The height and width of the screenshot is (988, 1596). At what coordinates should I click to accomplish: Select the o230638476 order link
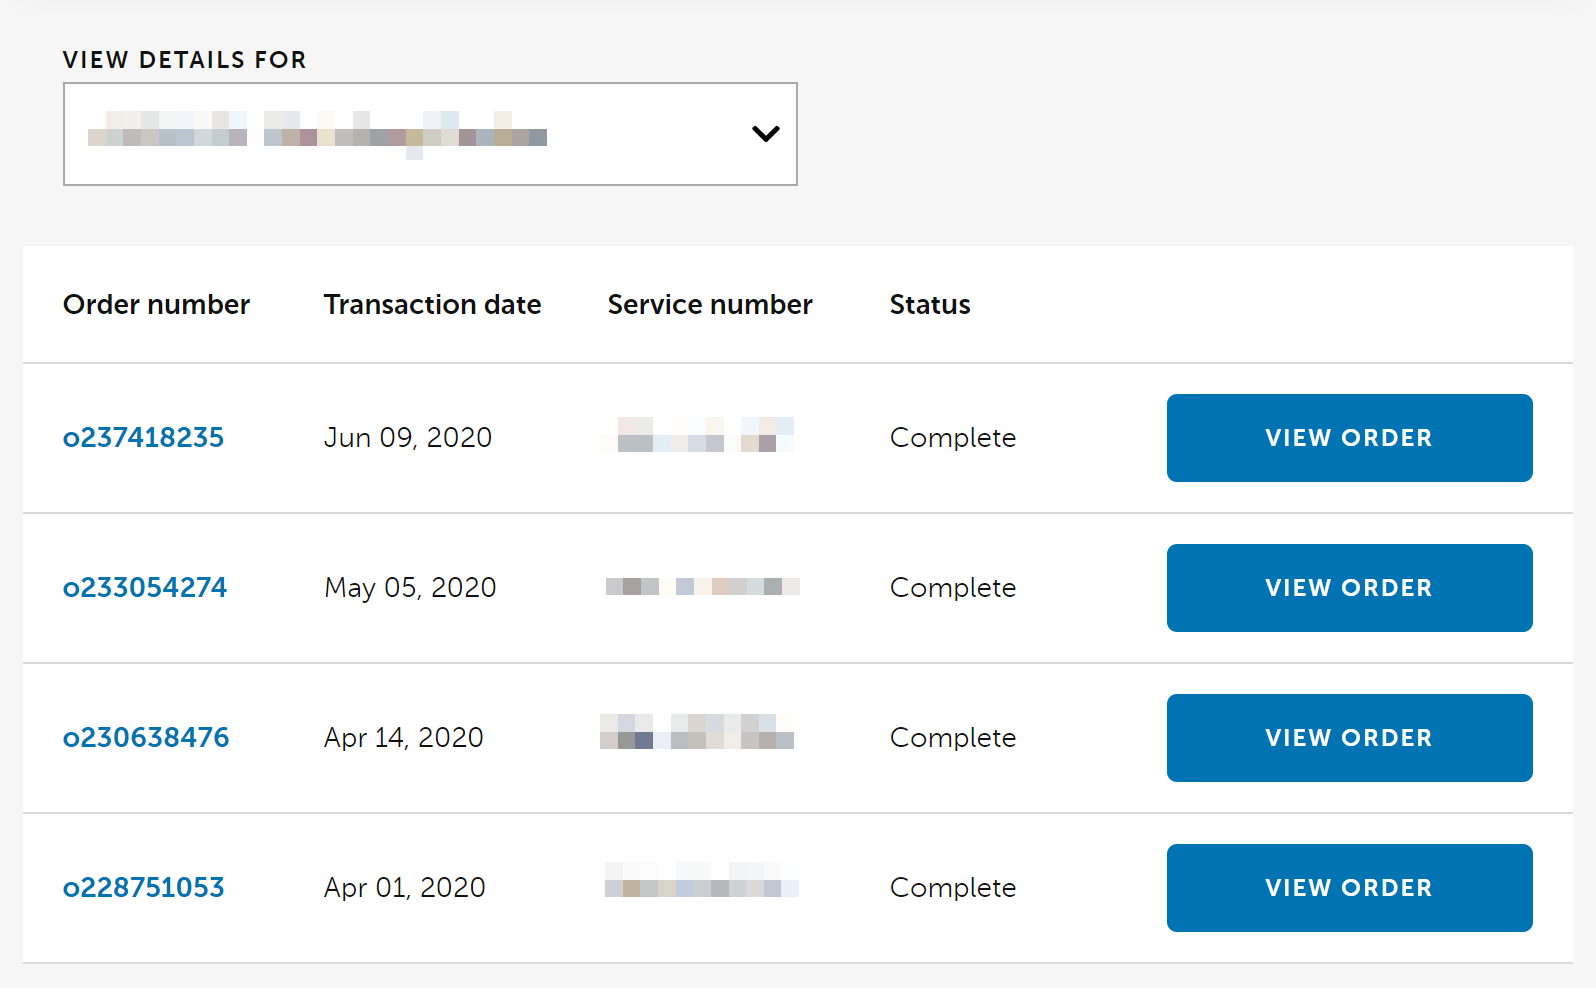pyautogui.click(x=146, y=737)
